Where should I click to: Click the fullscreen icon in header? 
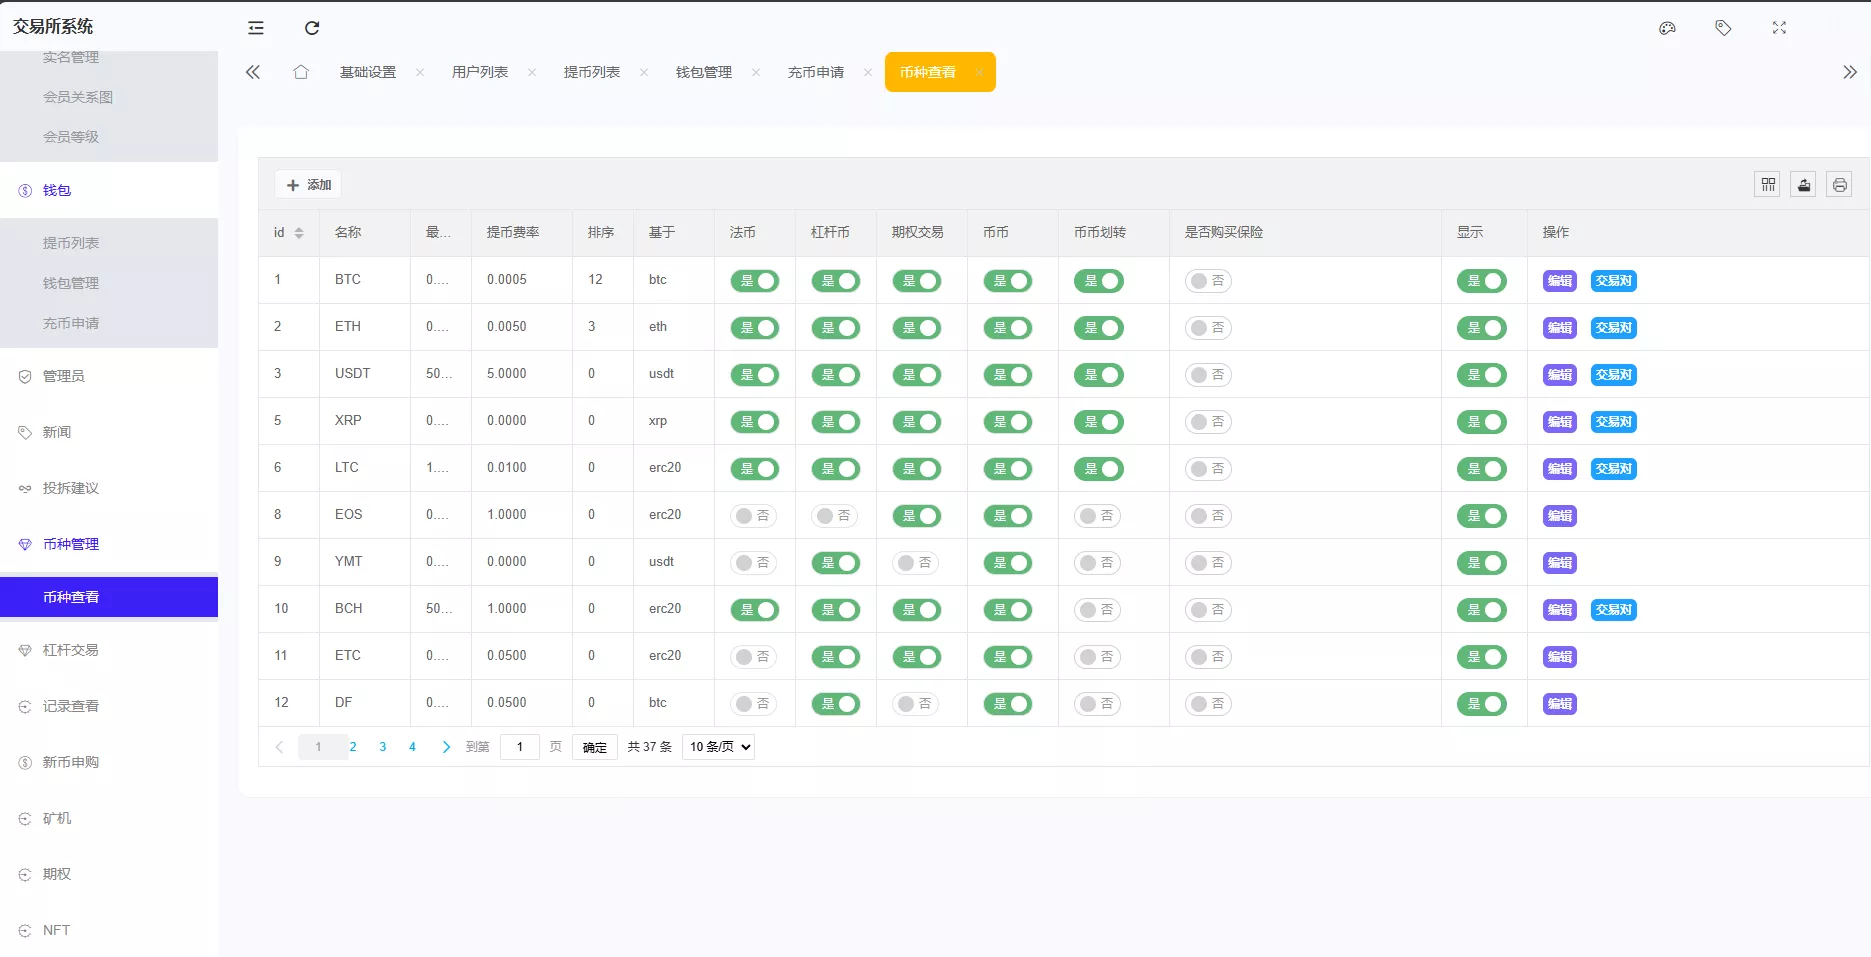(1779, 28)
